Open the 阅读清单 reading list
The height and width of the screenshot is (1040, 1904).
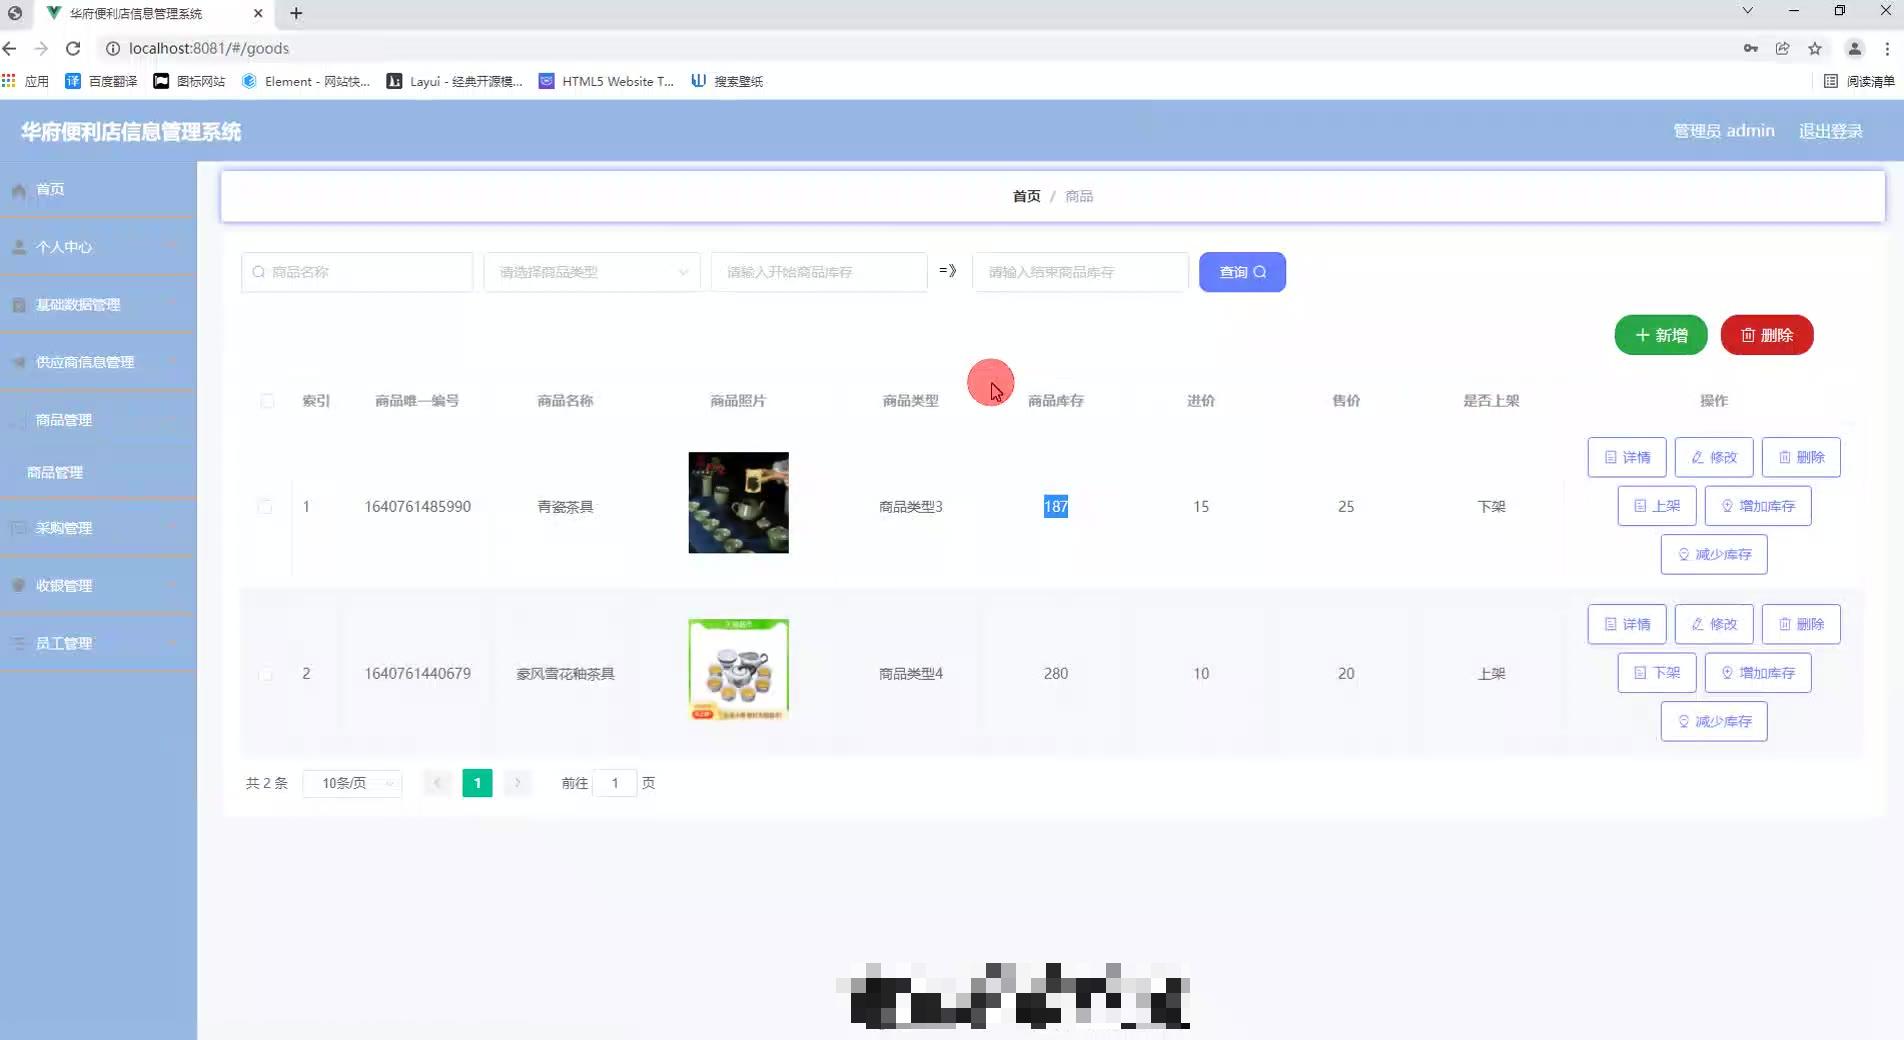pos(1859,81)
